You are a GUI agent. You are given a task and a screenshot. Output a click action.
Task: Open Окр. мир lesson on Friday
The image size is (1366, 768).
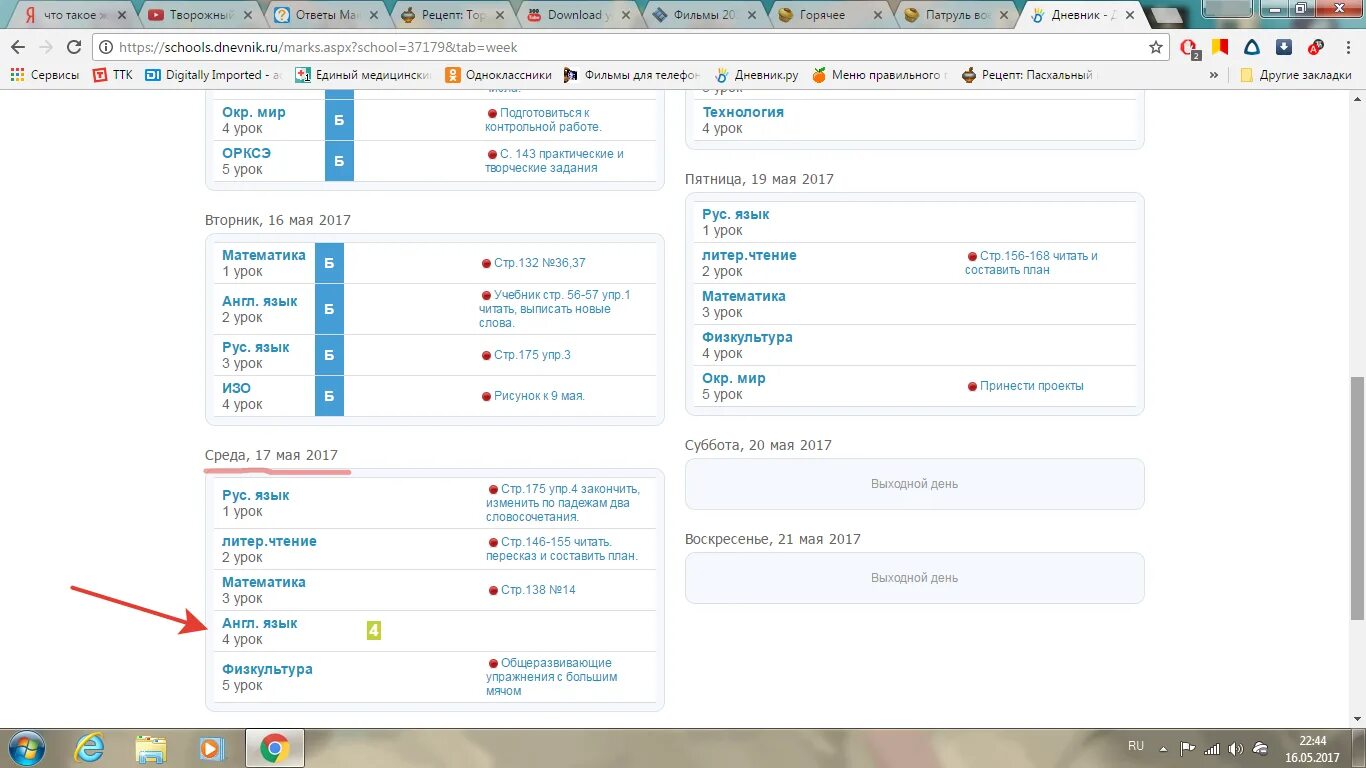point(734,378)
